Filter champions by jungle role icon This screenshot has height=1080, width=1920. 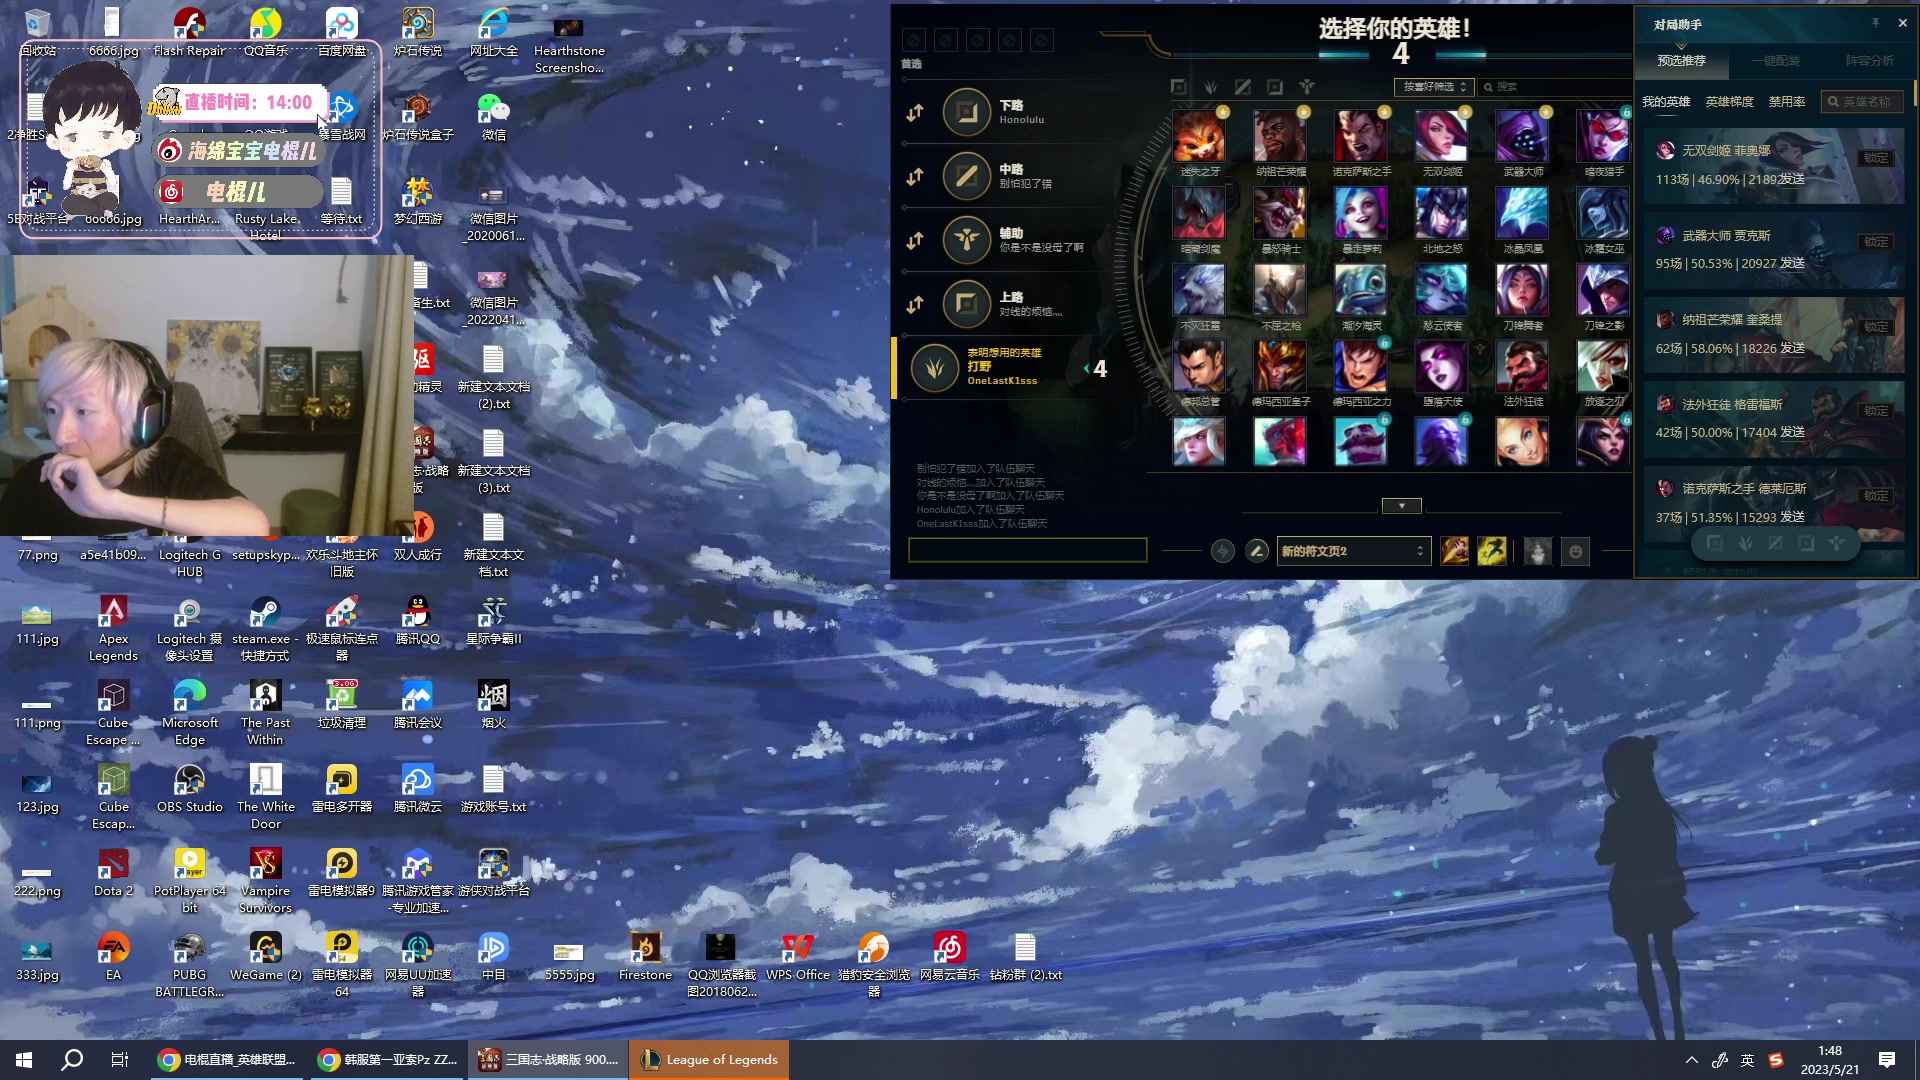click(1211, 87)
